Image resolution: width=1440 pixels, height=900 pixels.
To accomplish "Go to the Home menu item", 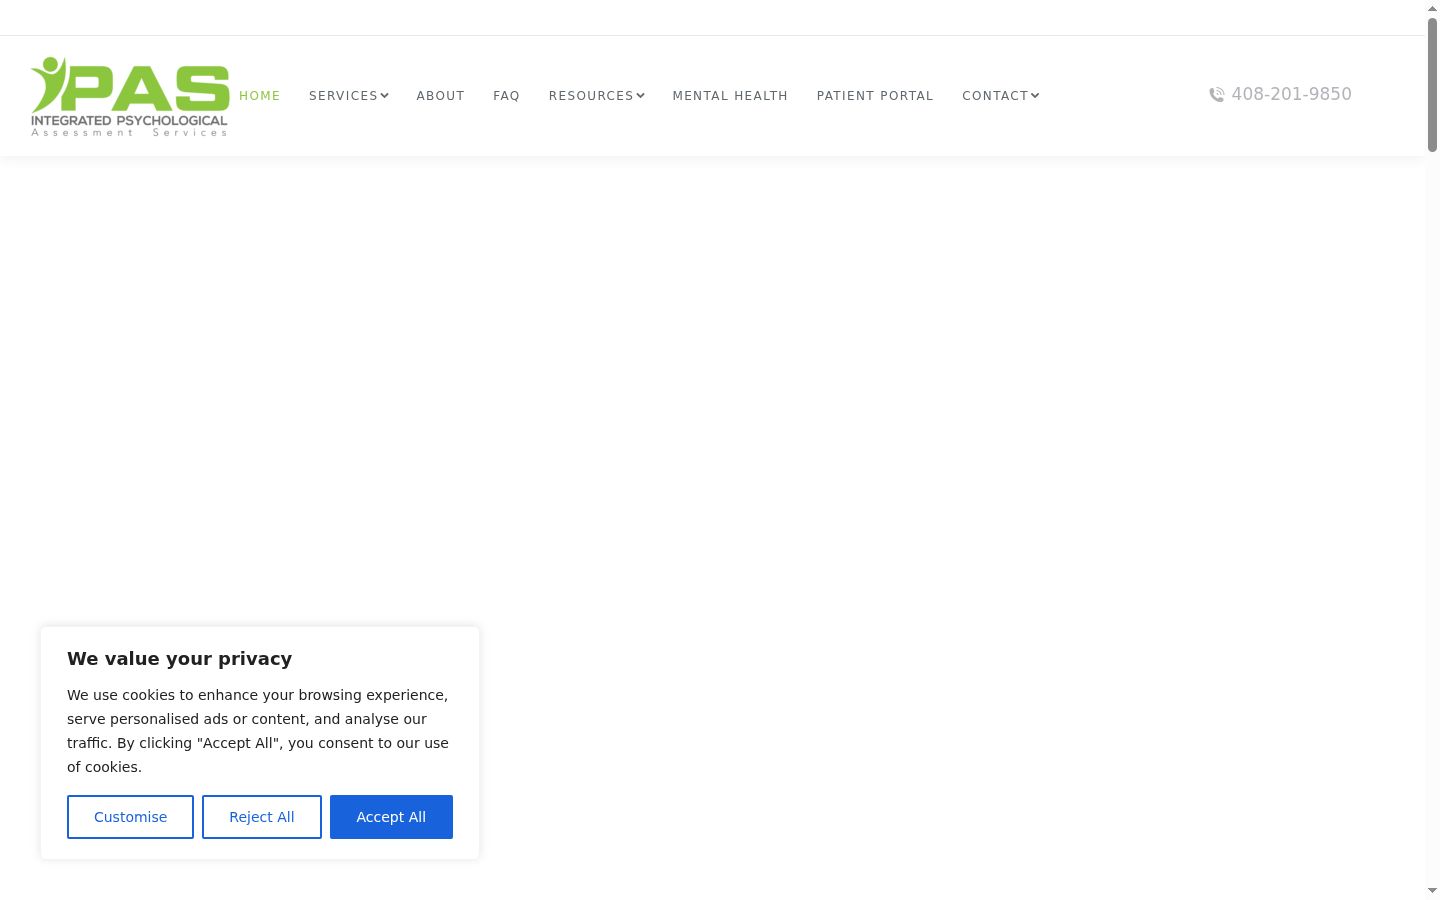I will point(260,96).
